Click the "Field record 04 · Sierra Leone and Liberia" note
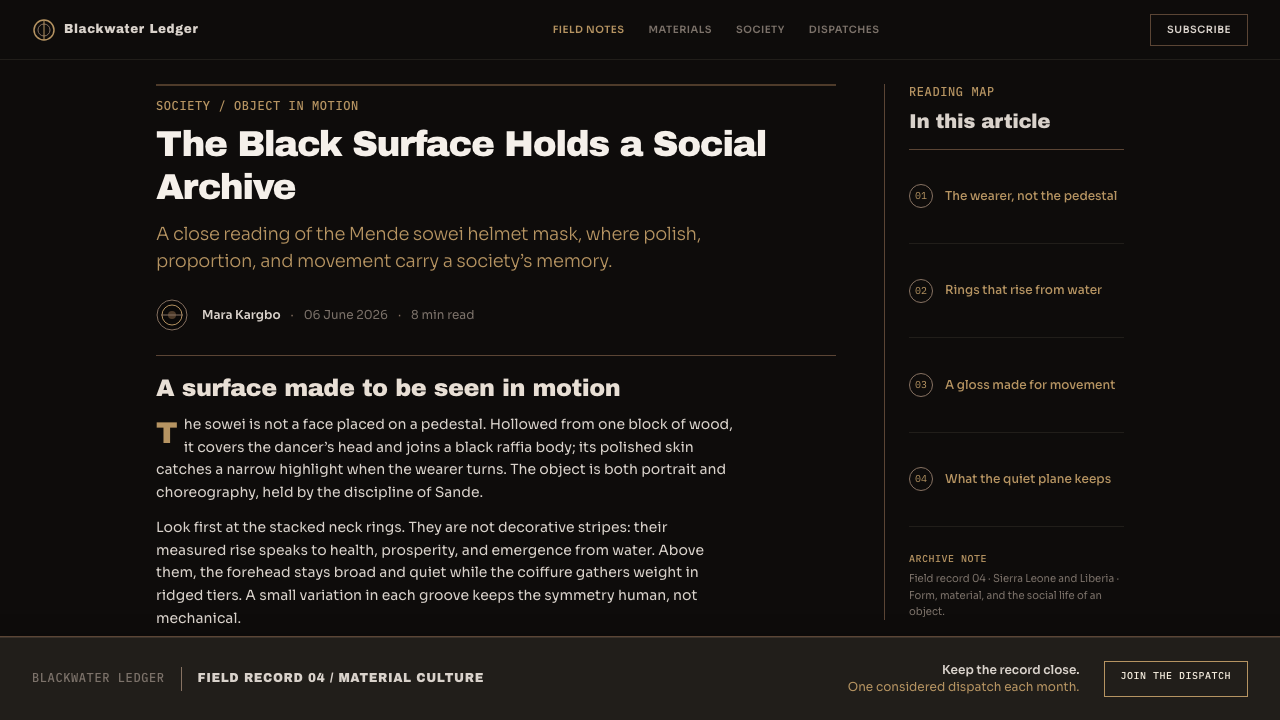 1014,595
